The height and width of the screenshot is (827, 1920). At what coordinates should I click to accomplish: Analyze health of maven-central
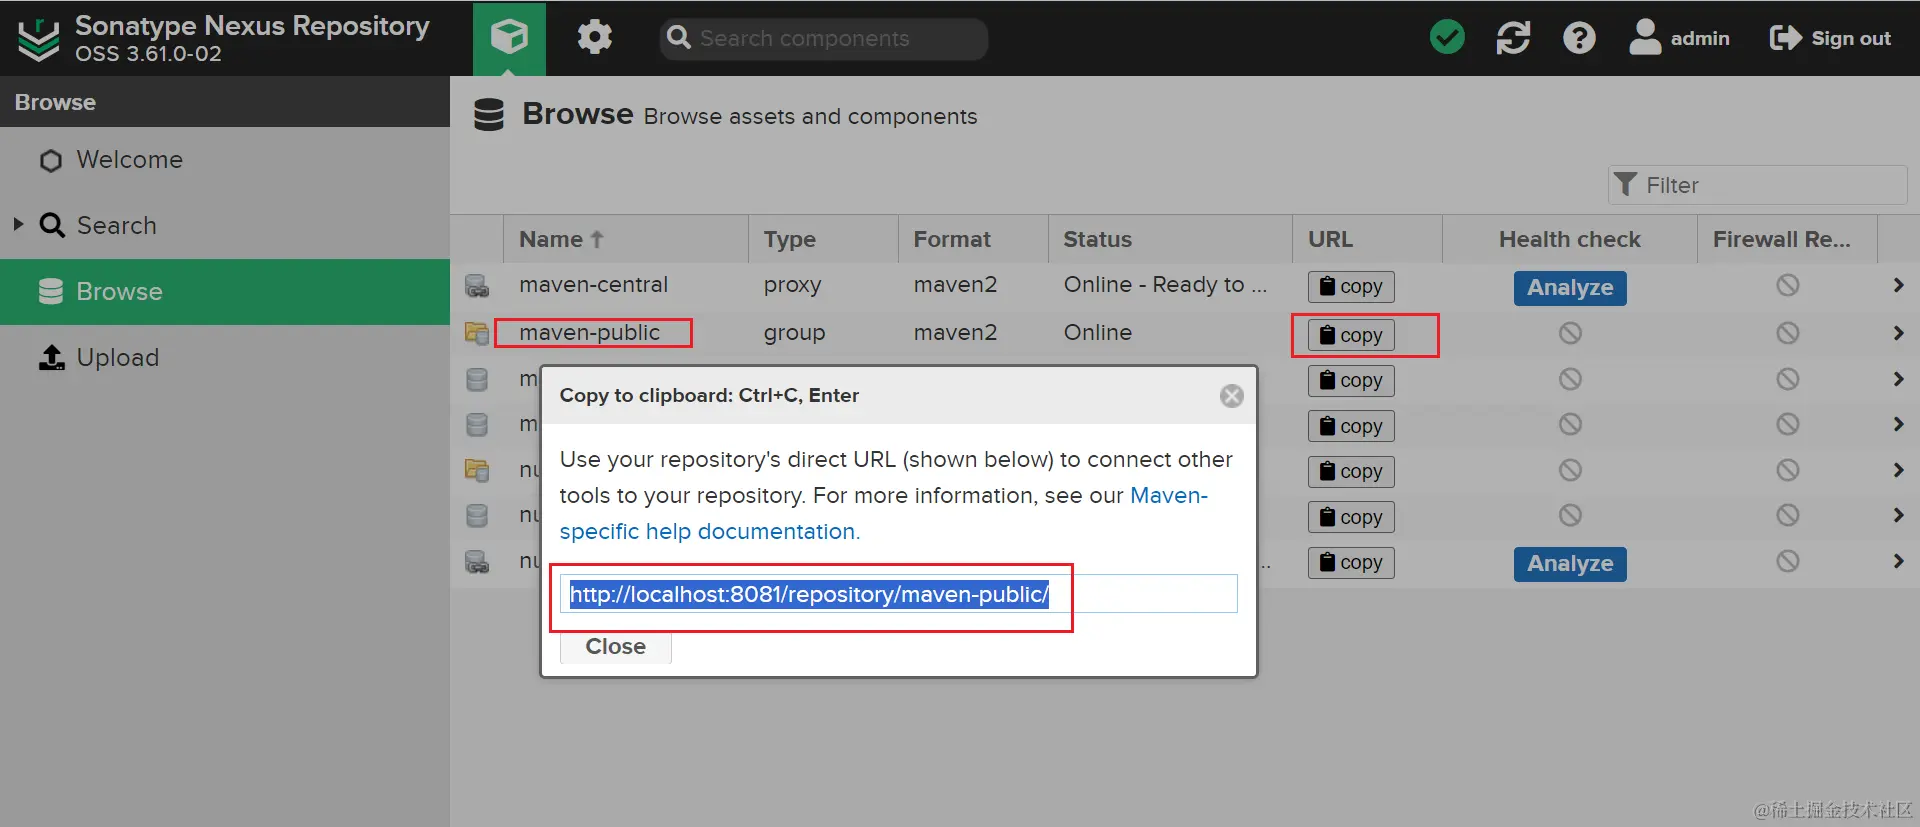1570,288
